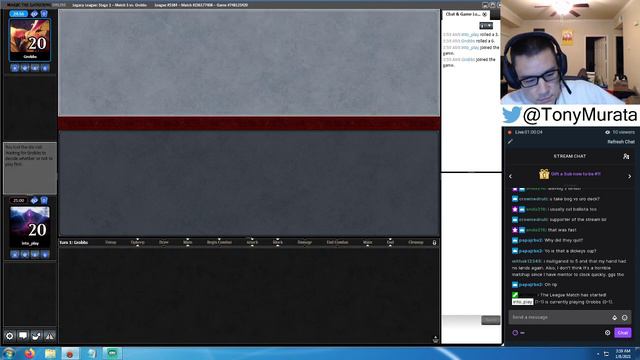
Task: Show the previous banner with the left chevron
Action: (x=510, y=176)
